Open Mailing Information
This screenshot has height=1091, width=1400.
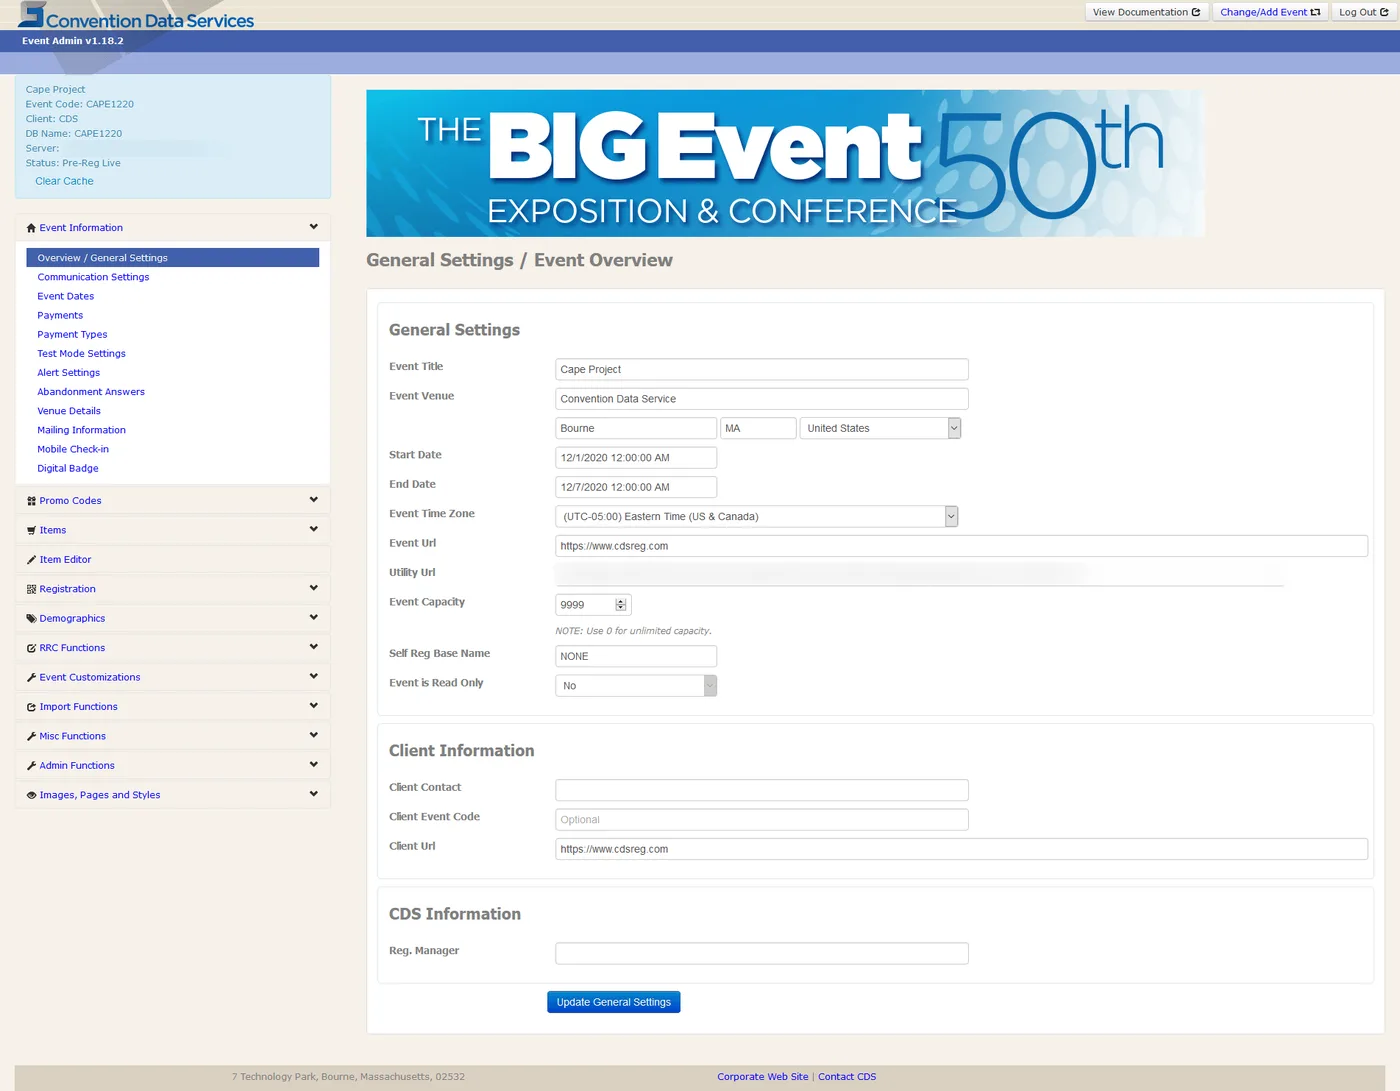(x=82, y=430)
